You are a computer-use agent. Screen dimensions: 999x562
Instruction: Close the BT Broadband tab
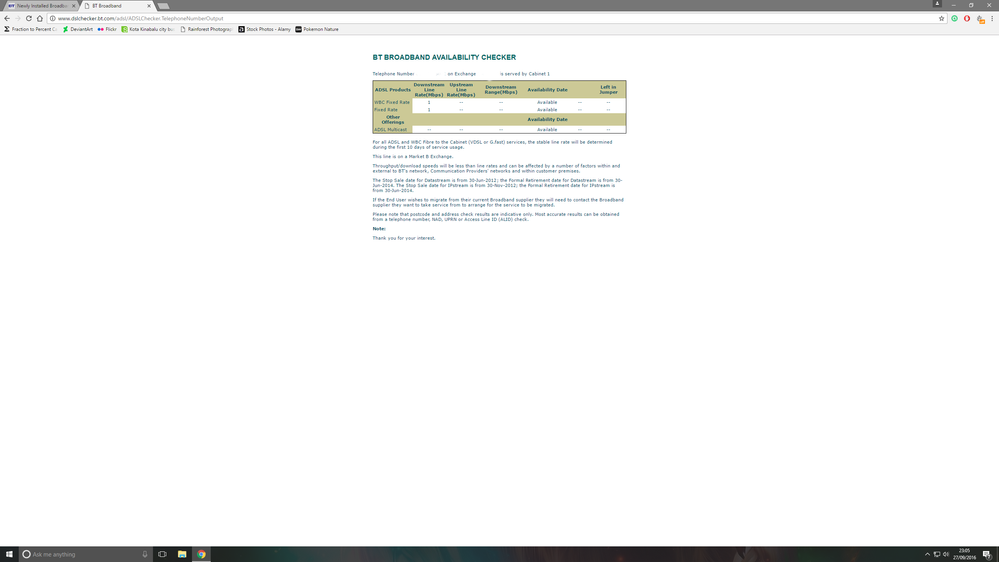point(149,6)
